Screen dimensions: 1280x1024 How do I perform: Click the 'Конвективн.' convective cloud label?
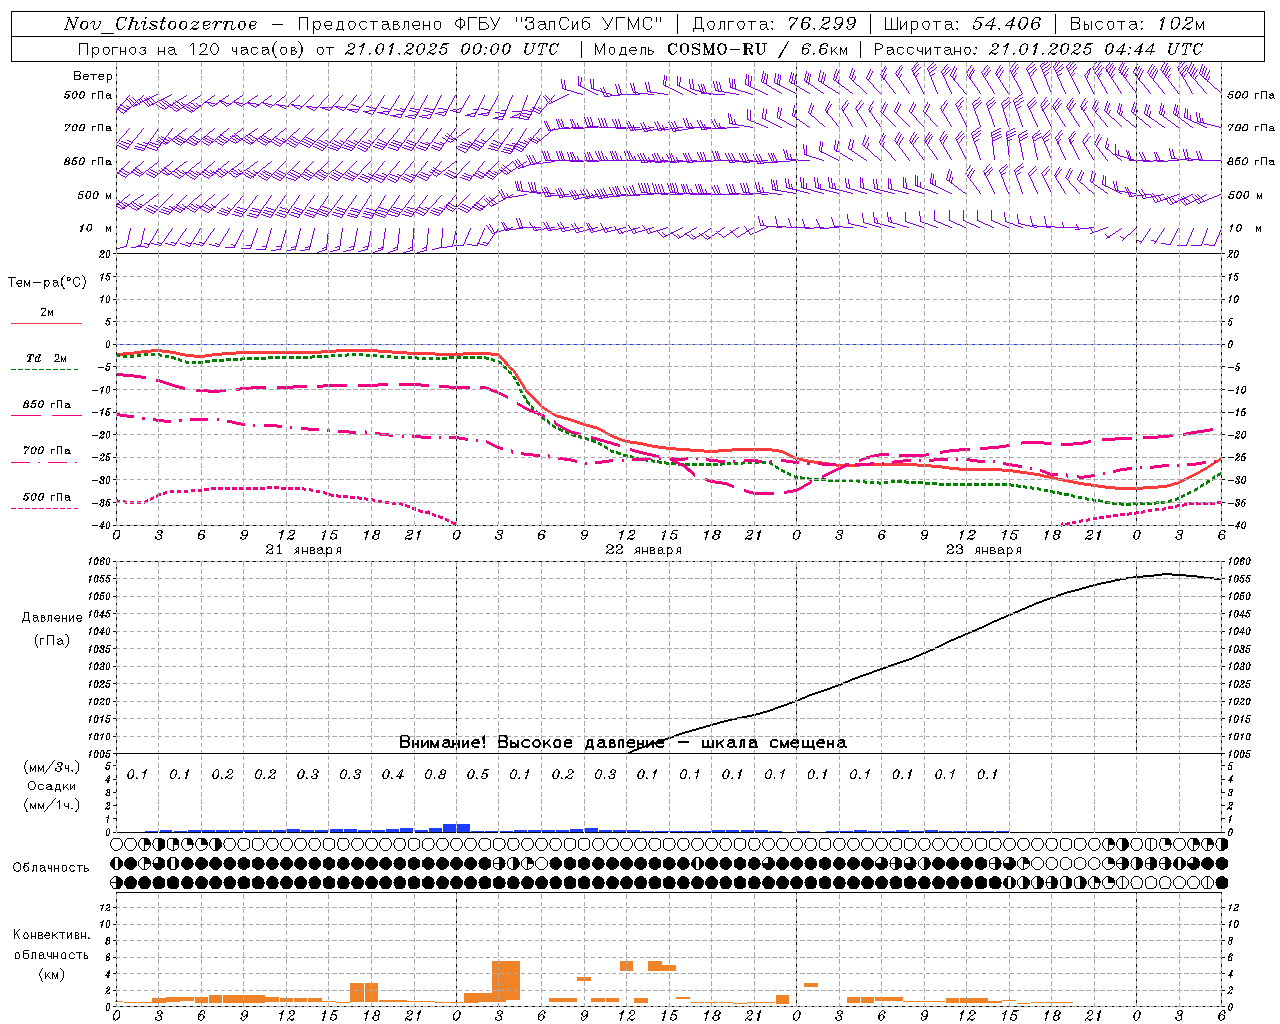pyautogui.click(x=51, y=935)
